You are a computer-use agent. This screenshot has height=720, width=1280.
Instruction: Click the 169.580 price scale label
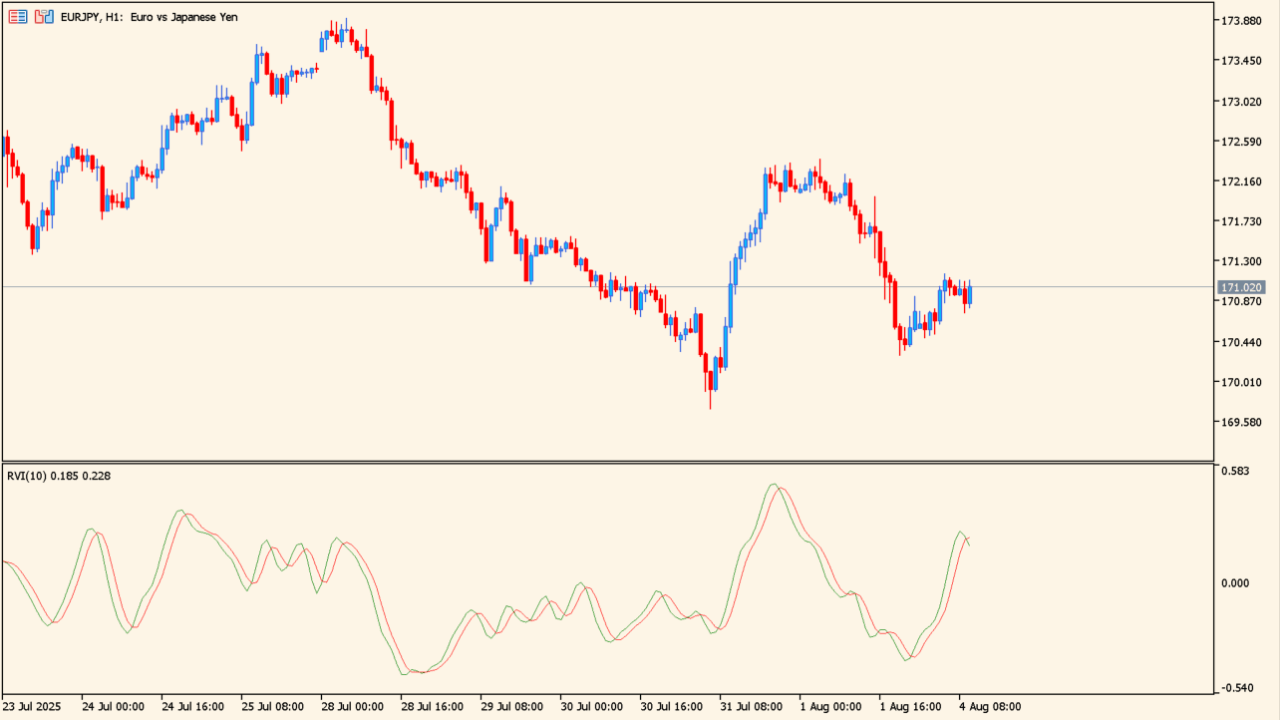point(1241,422)
